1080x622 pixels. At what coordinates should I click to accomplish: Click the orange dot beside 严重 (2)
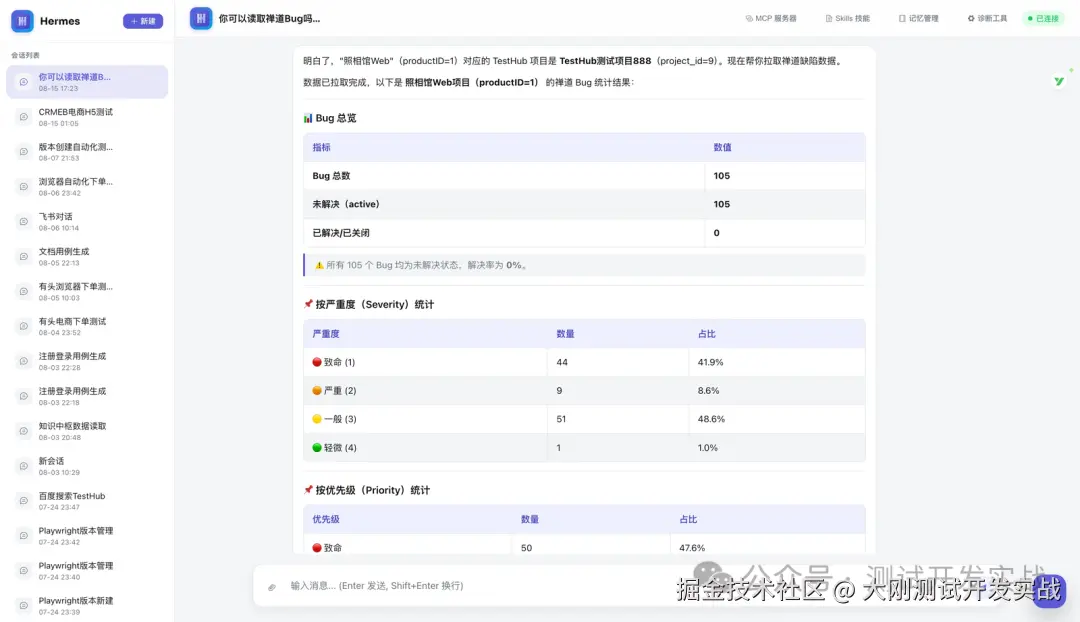coord(317,391)
